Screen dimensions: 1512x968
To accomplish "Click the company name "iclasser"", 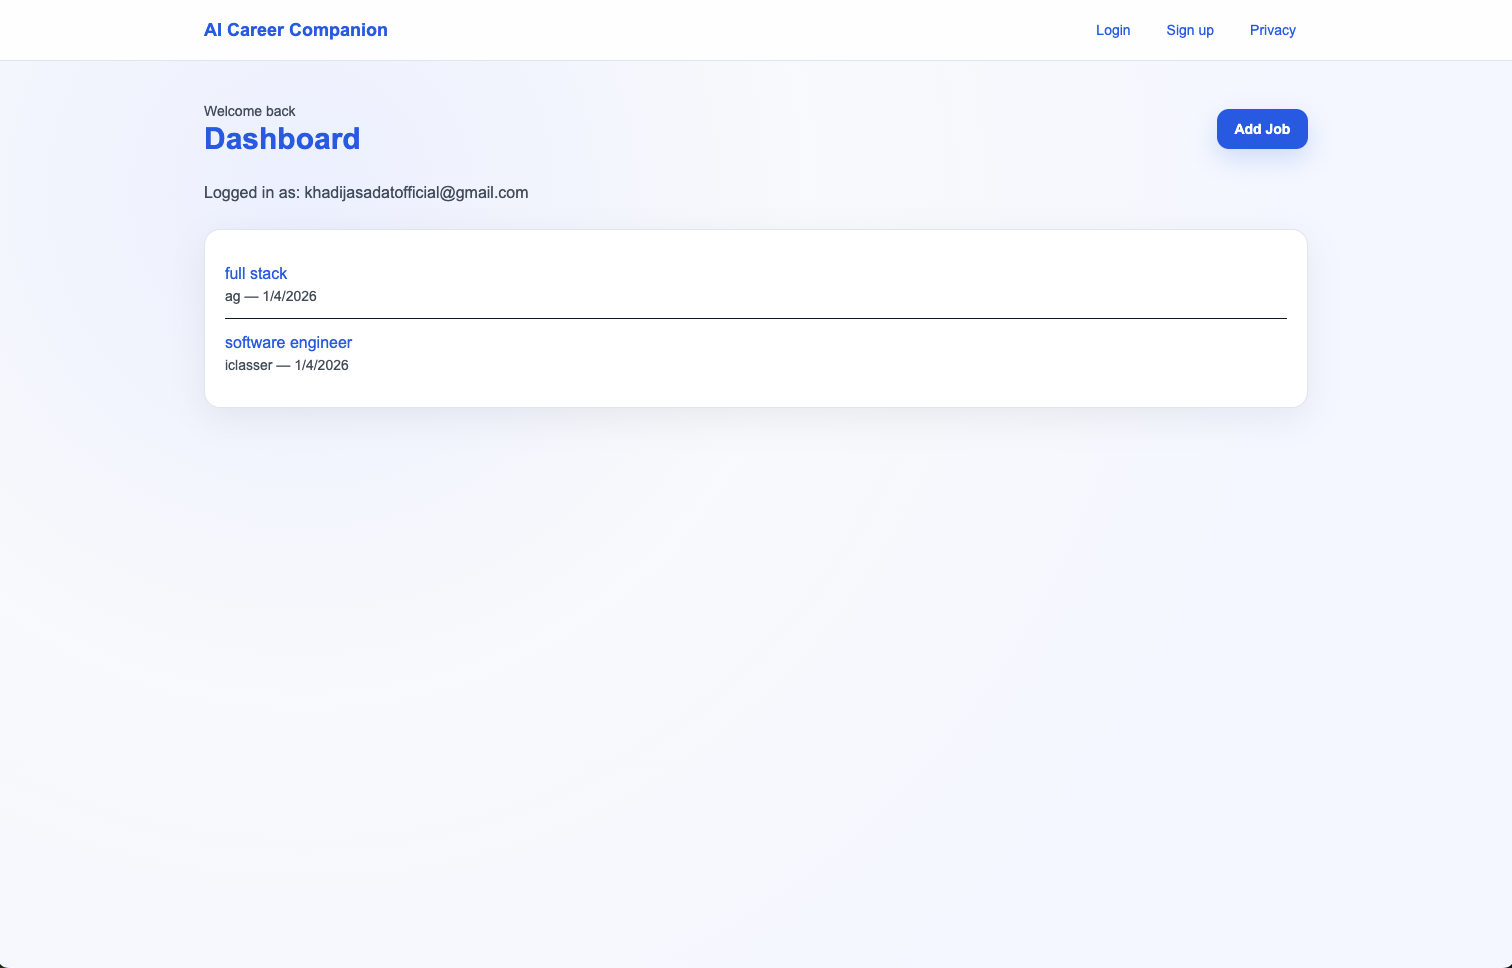I will pyautogui.click(x=248, y=365).
